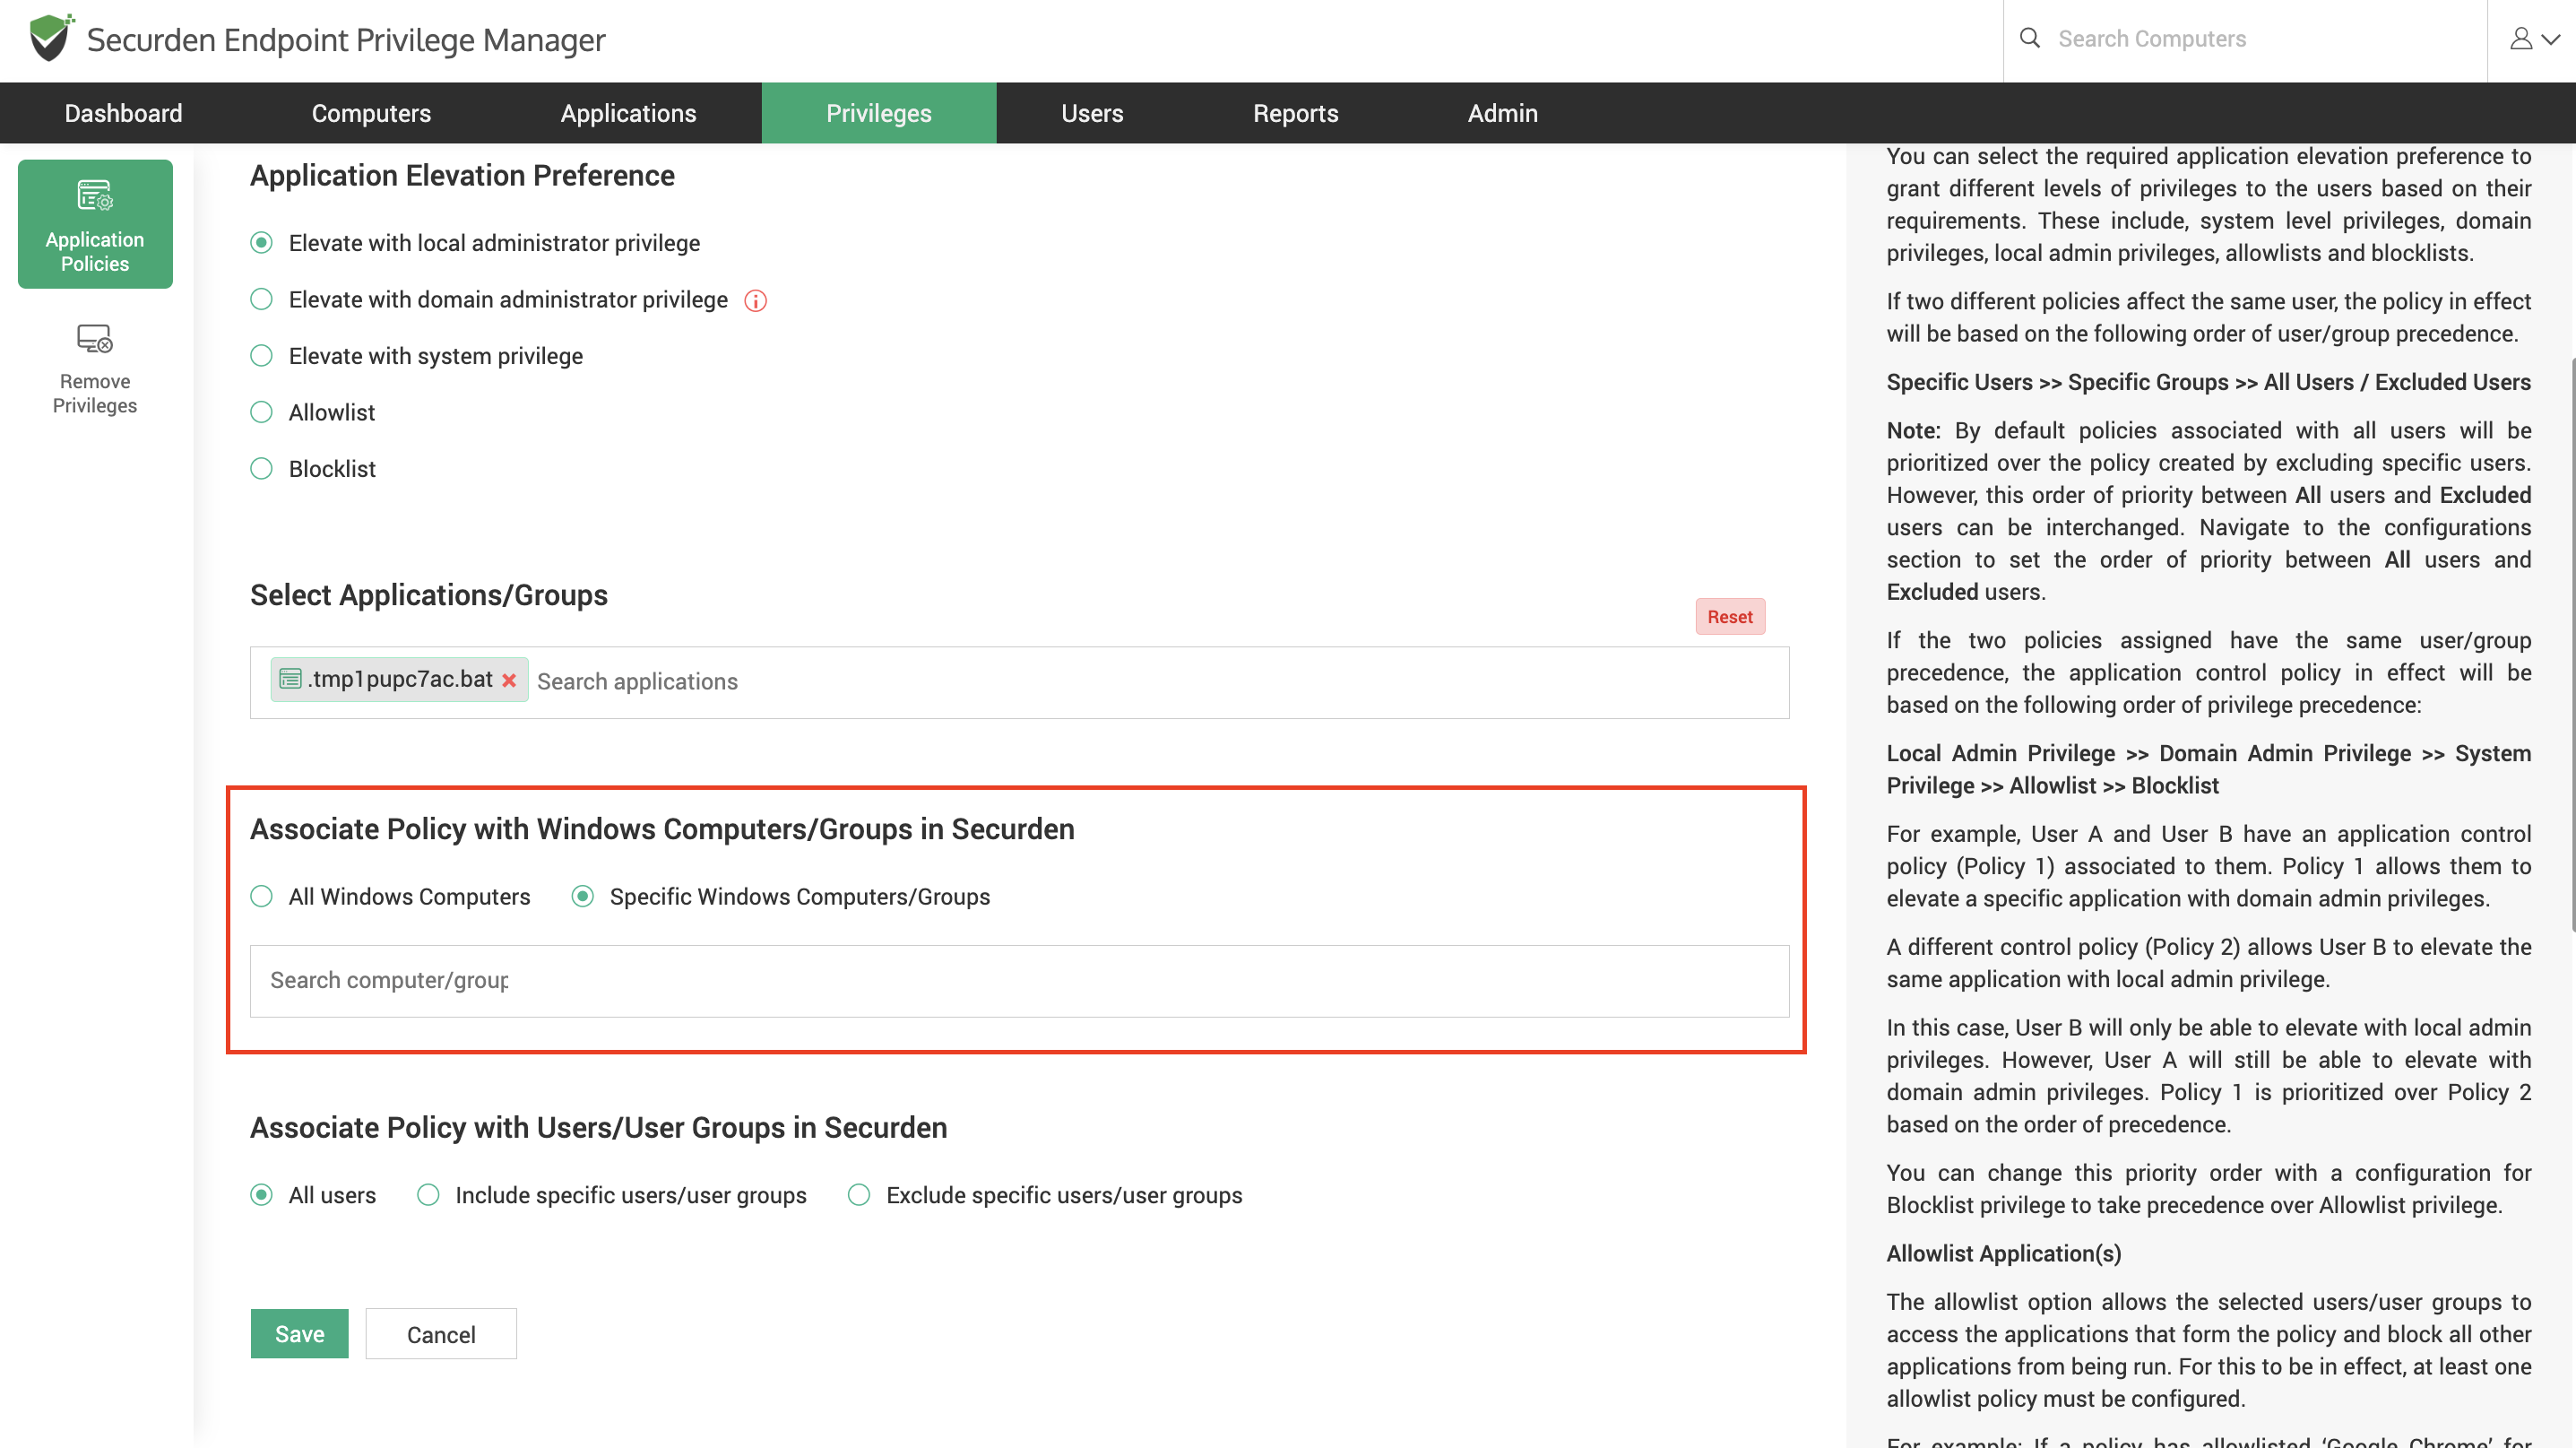
Task: Open the Reports tab
Action: pos(1296,113)
